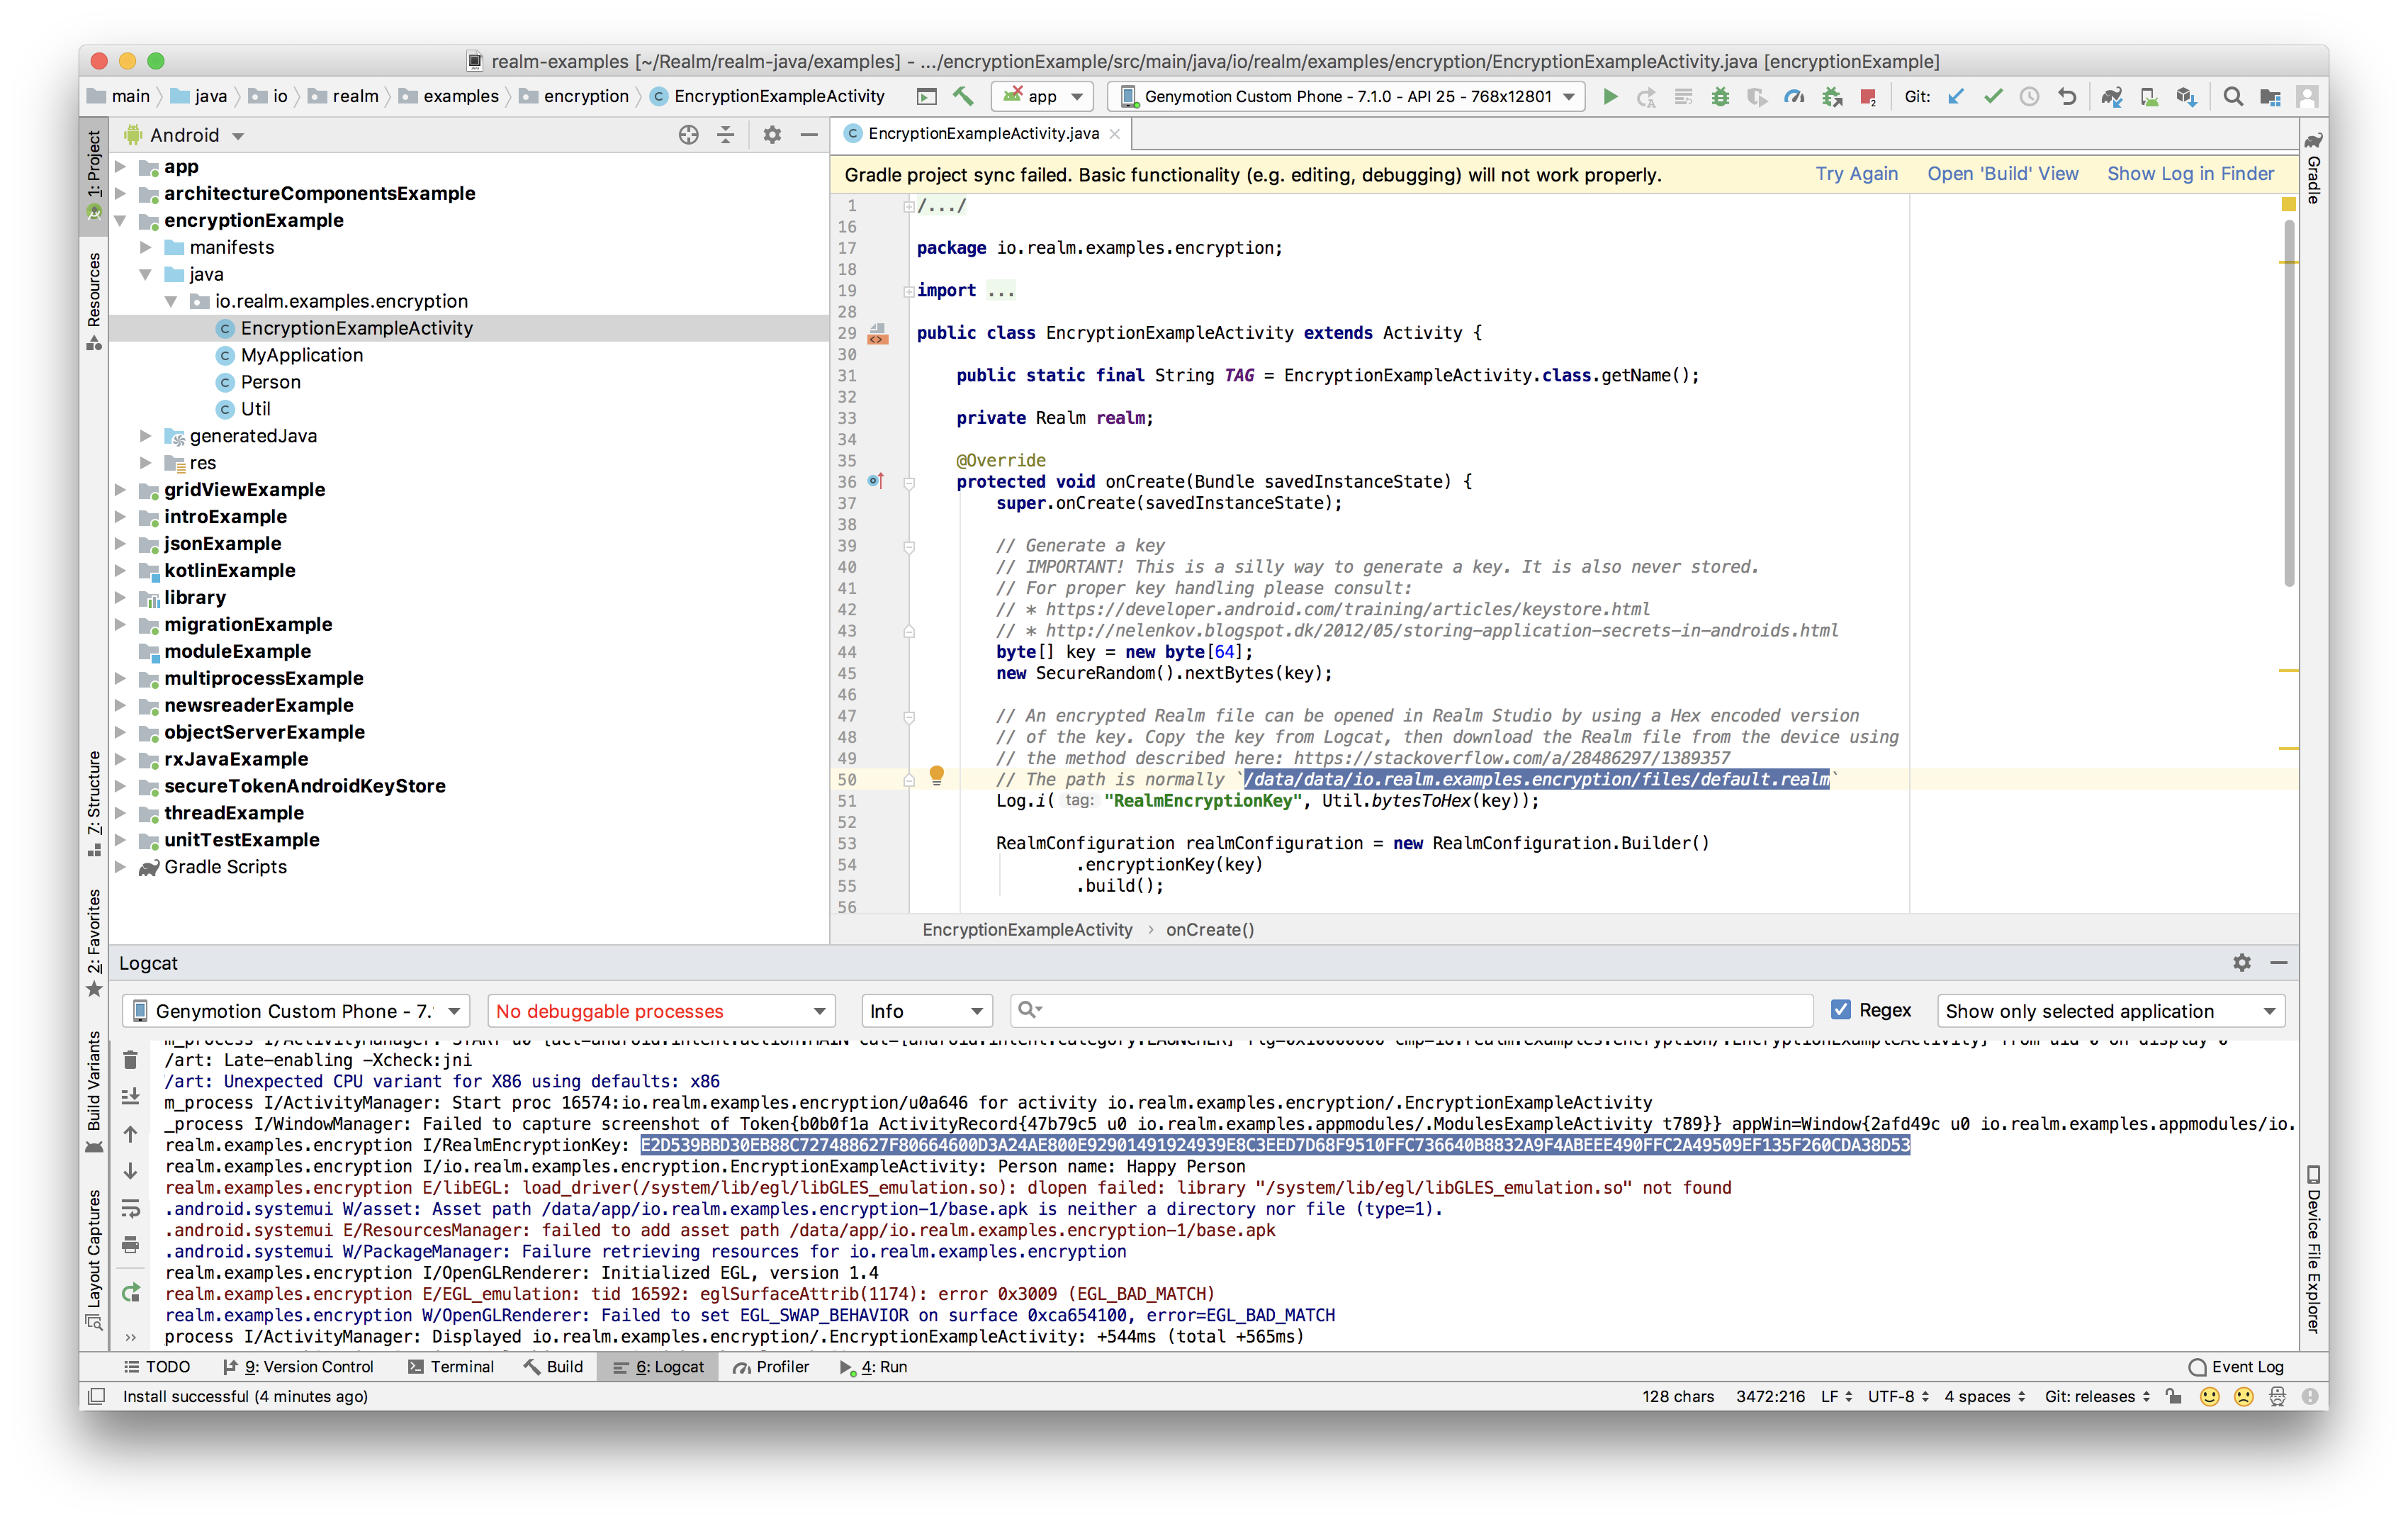The width and height of the screenshot is (2408, 1524).
Task: Click the Make Project hammer icon
Action: point(963,97)
